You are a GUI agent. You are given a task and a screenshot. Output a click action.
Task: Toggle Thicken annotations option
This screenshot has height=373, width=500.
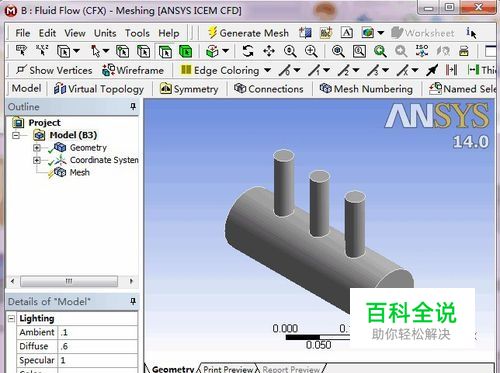(x=482, y=70)
